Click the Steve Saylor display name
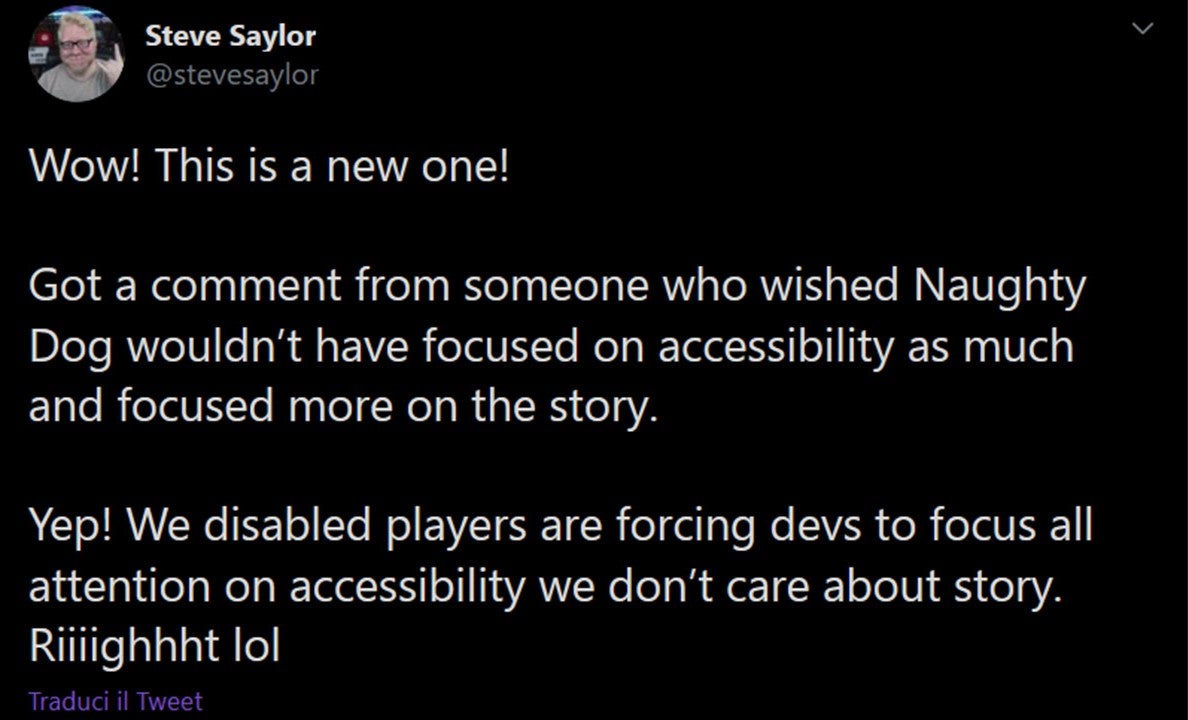1188x720 pixels. 230,36
